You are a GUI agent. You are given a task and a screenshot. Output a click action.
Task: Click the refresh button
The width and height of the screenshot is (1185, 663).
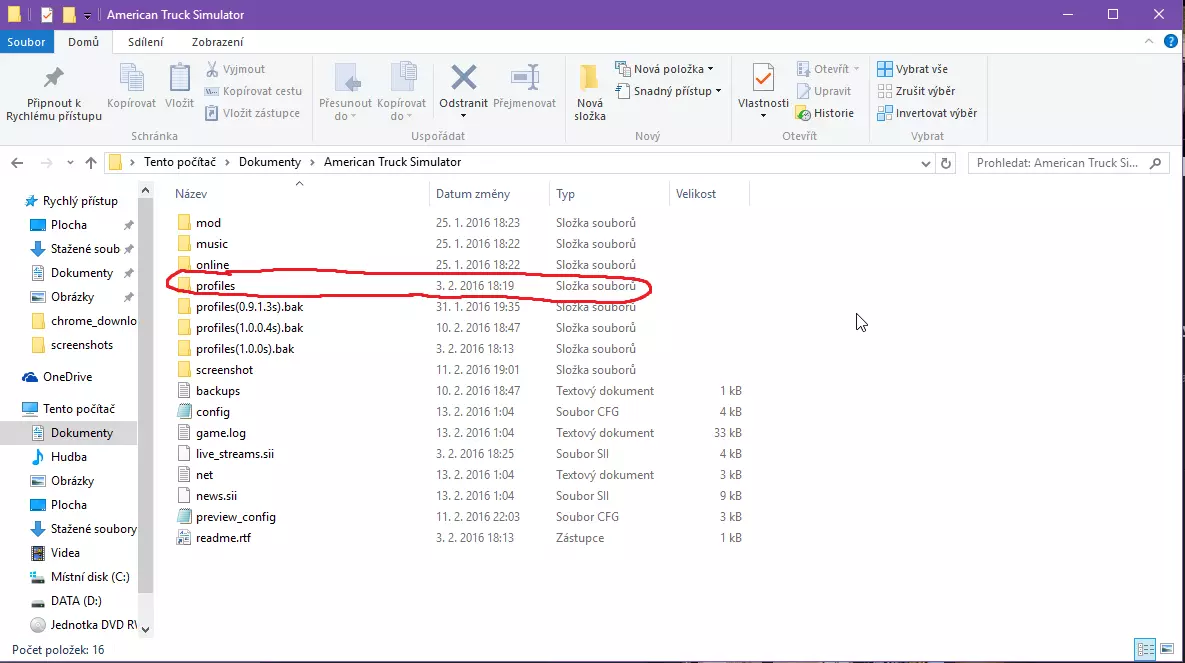pos(945,163)
